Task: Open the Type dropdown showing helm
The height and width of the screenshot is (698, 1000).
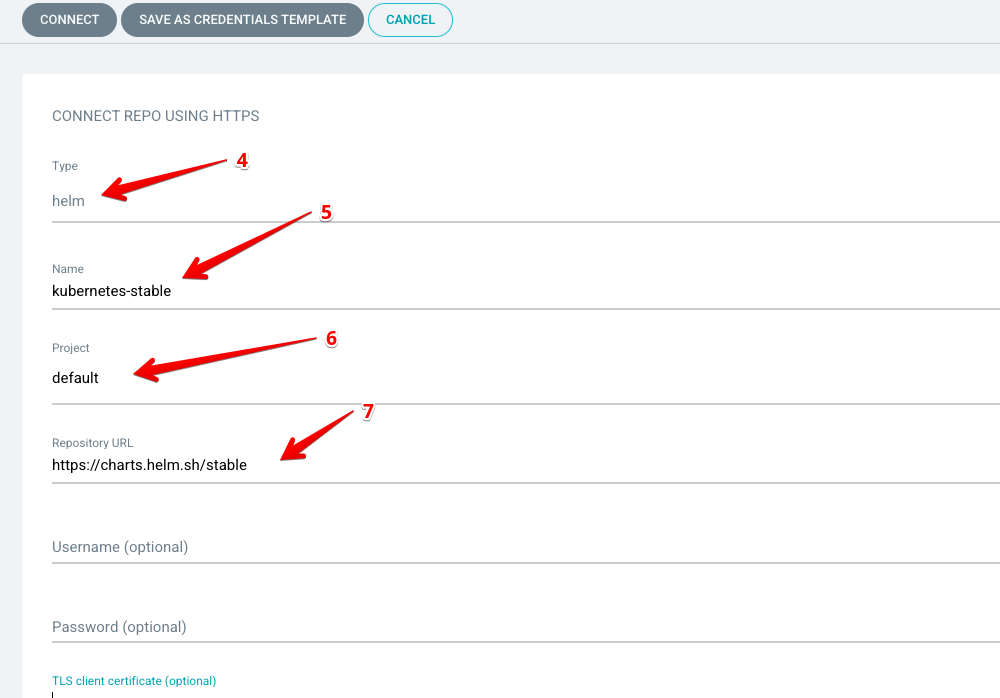Action: click(526, 201)
